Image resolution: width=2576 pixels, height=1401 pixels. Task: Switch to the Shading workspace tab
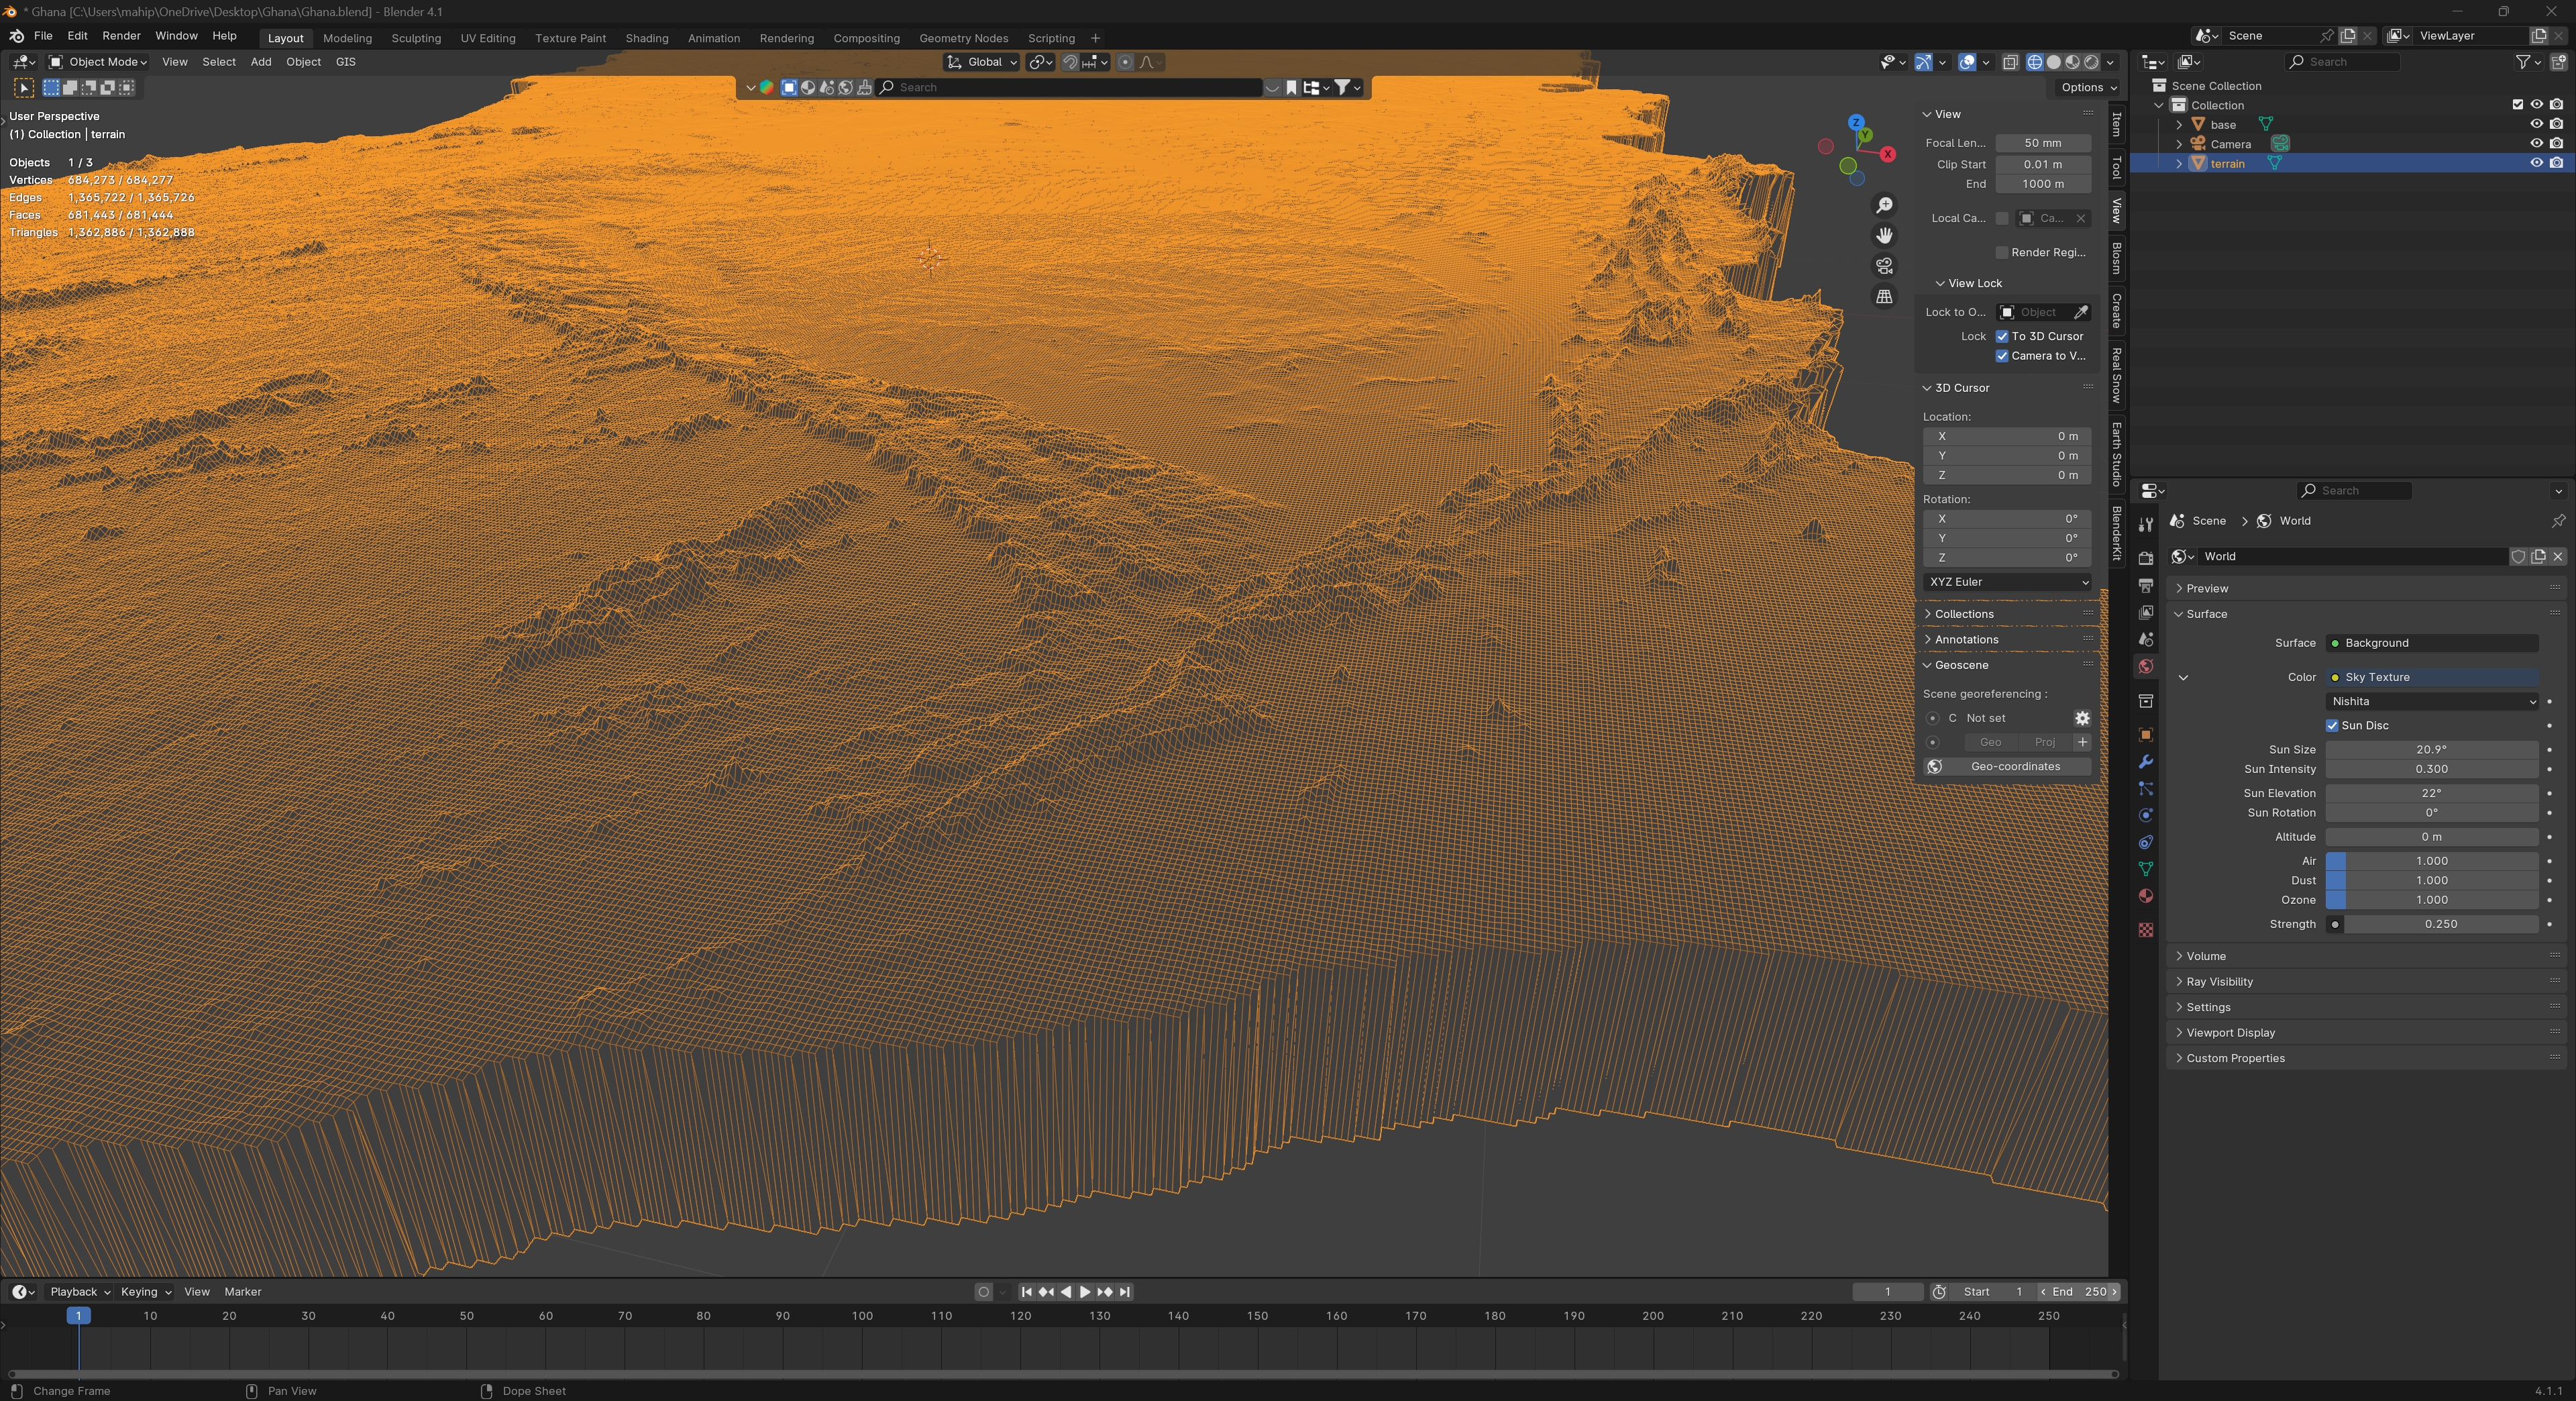pos(646,38)
